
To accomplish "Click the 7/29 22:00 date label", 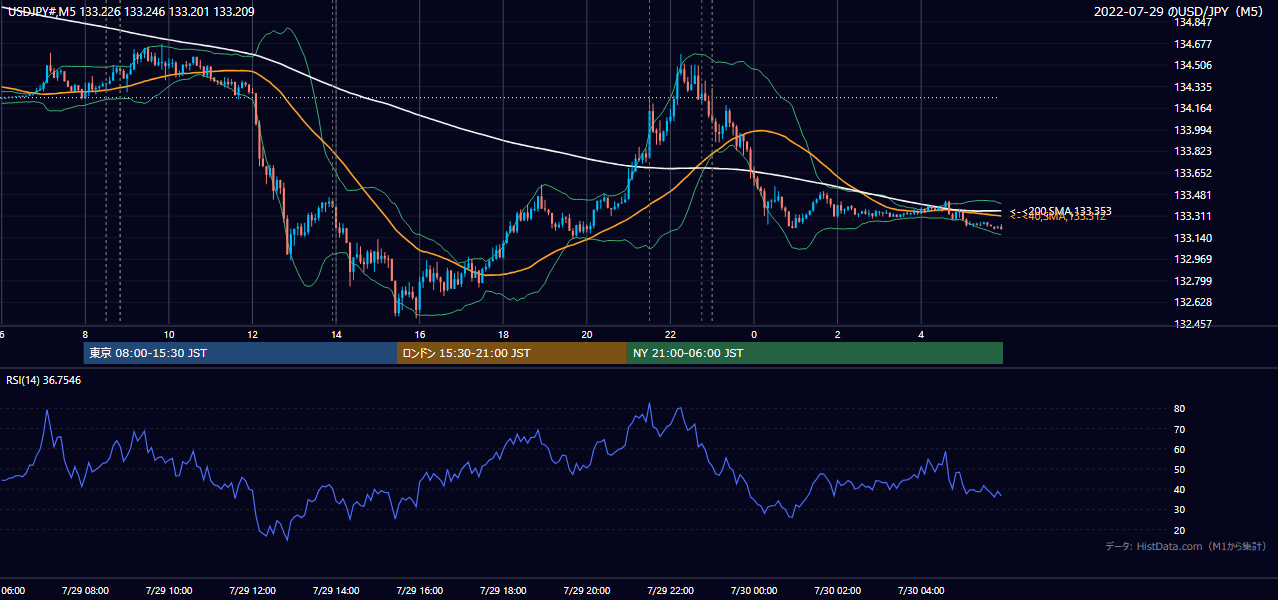I will (x=670, y=590).
